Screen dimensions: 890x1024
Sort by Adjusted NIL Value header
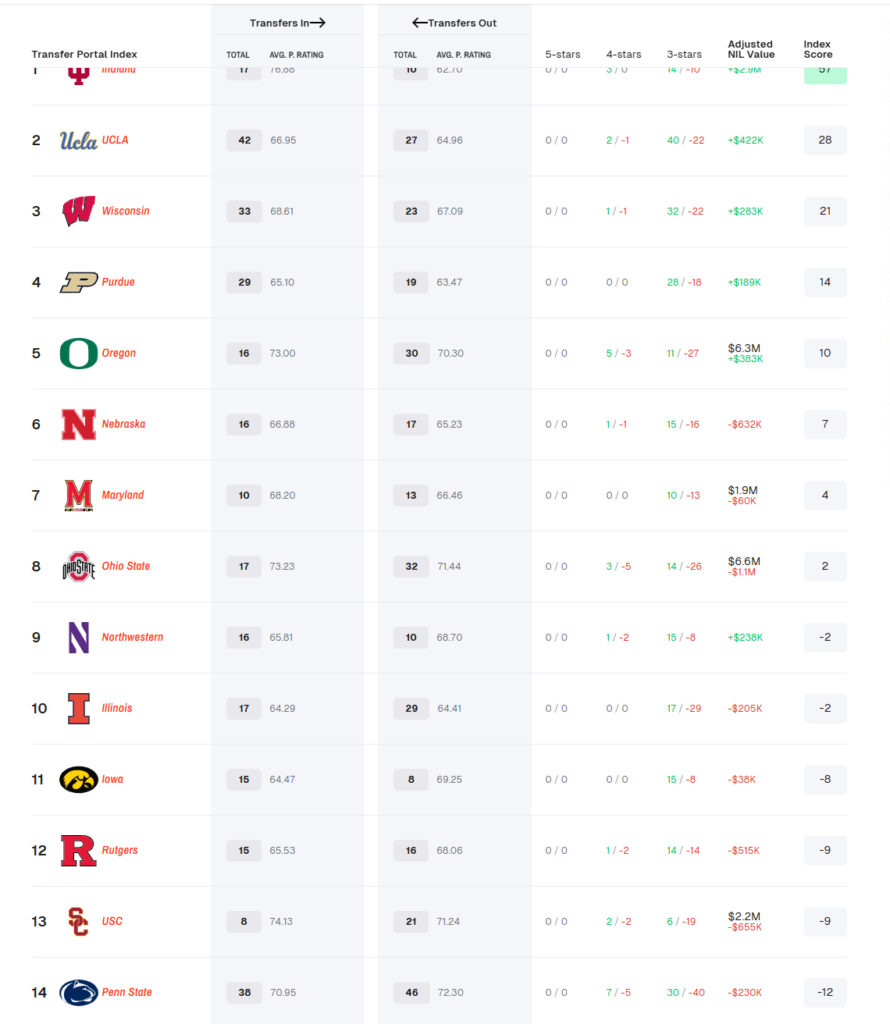(751, 49)
